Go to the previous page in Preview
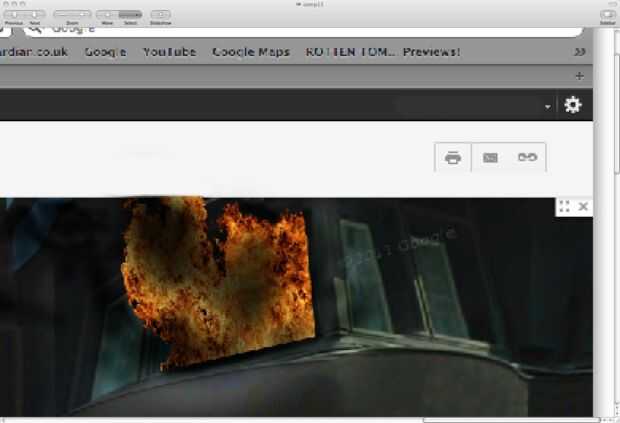Image resolution: width=620 pixels, height=423 pixels. 14,15
